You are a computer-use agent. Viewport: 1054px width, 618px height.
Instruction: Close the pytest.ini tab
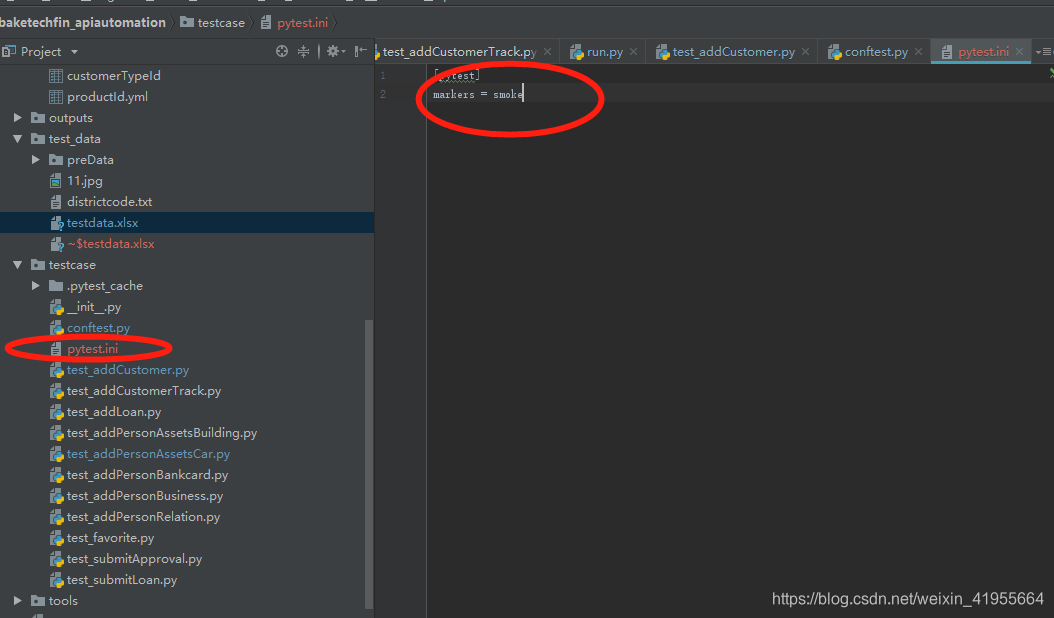coord(1020,52)
